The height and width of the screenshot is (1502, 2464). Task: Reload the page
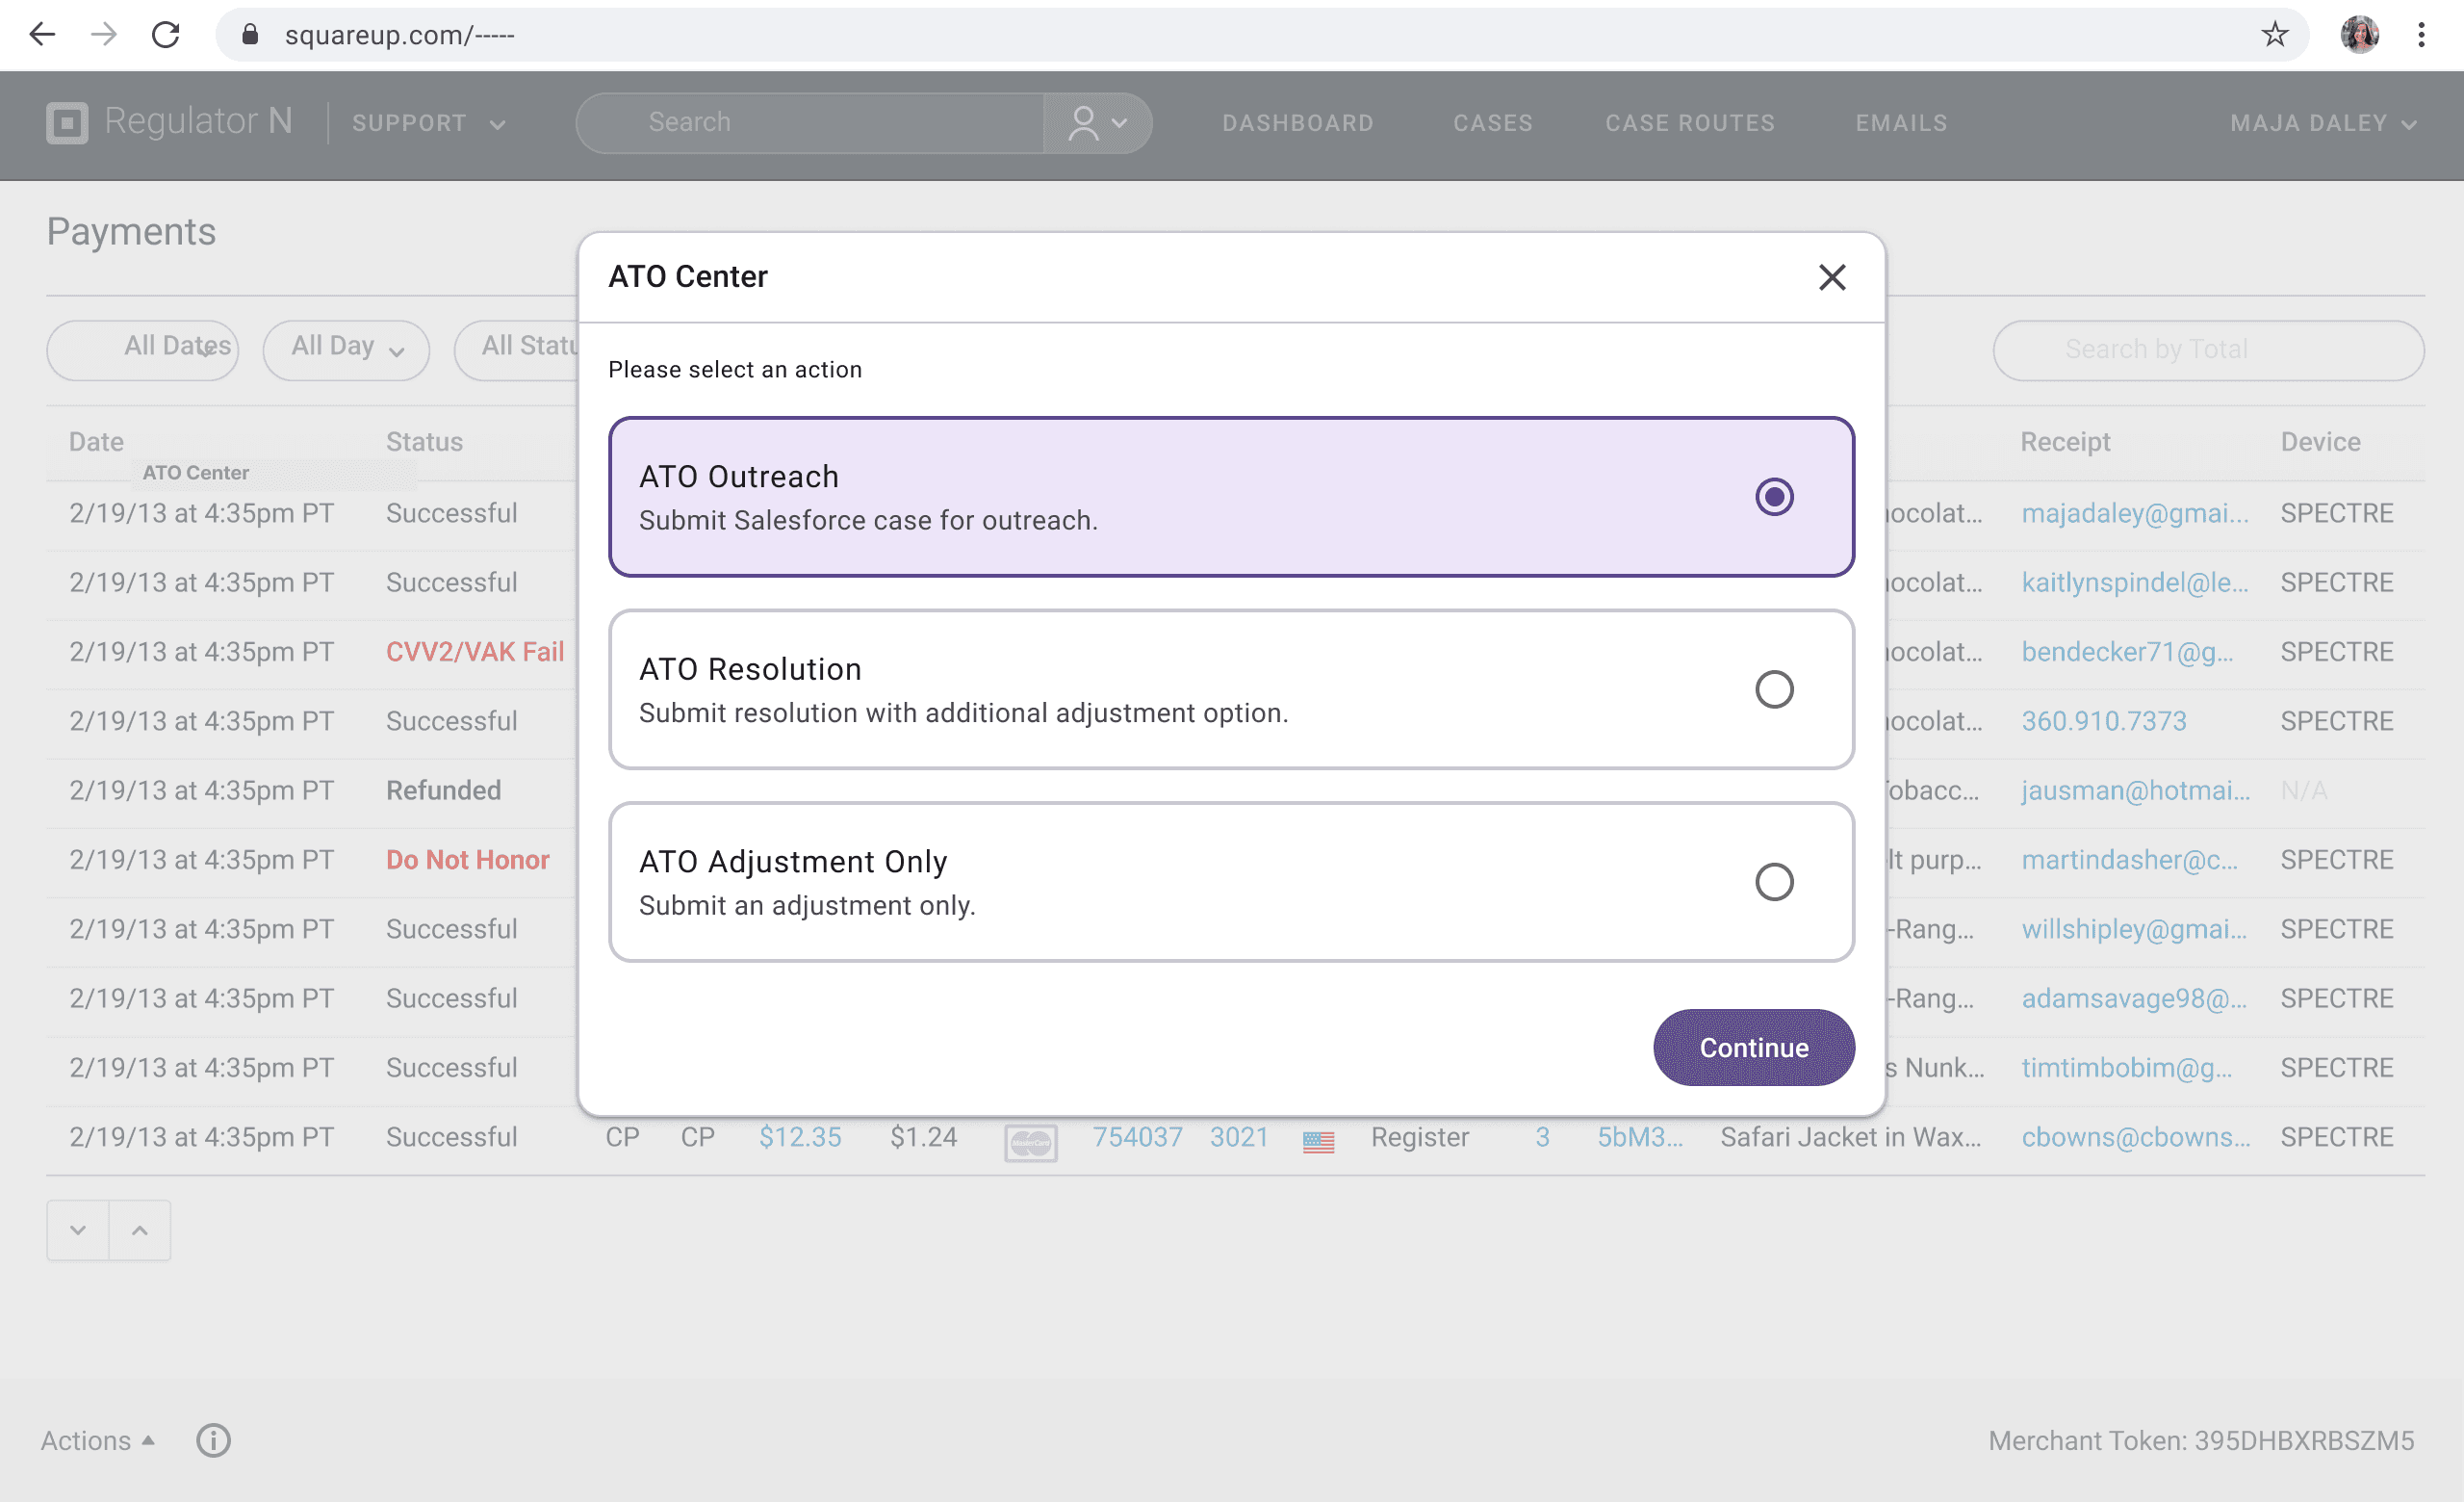166,35
